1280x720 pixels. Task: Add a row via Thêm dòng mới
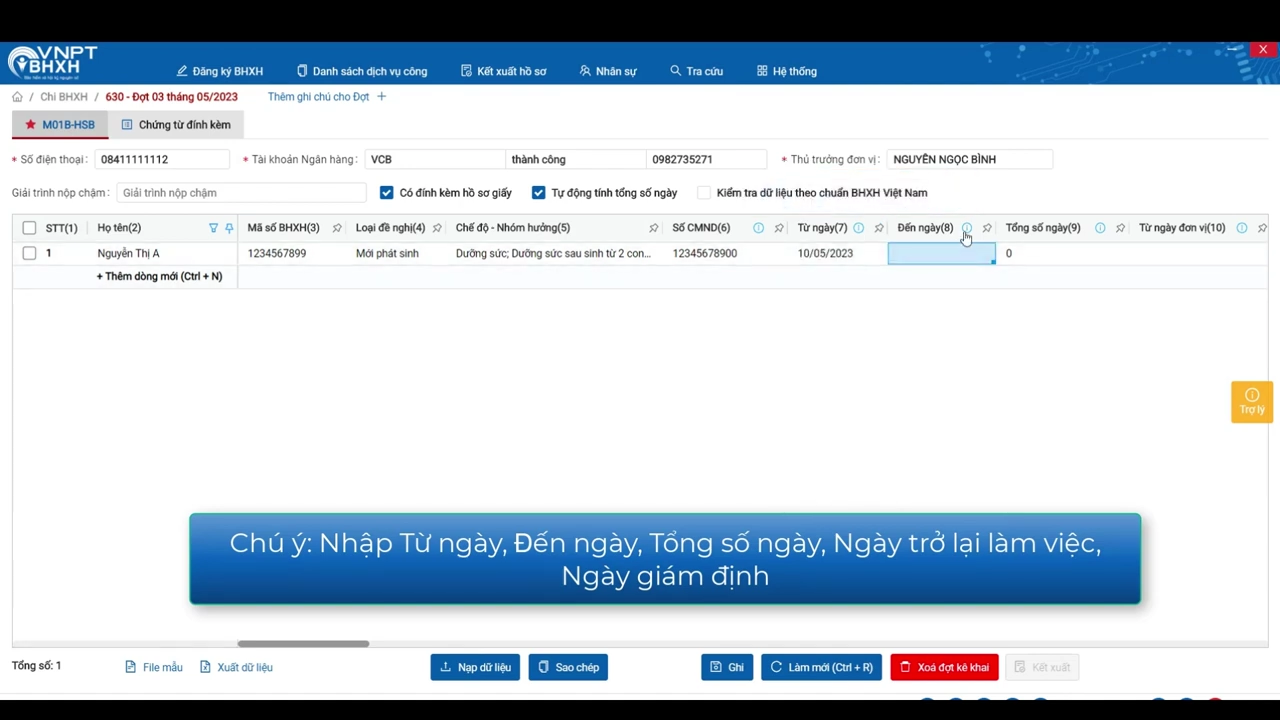(x=159, y=276)
